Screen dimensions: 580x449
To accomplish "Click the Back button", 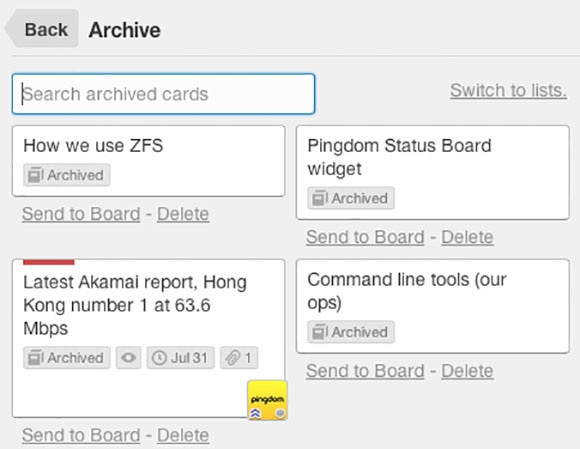I will click(42, 29).
